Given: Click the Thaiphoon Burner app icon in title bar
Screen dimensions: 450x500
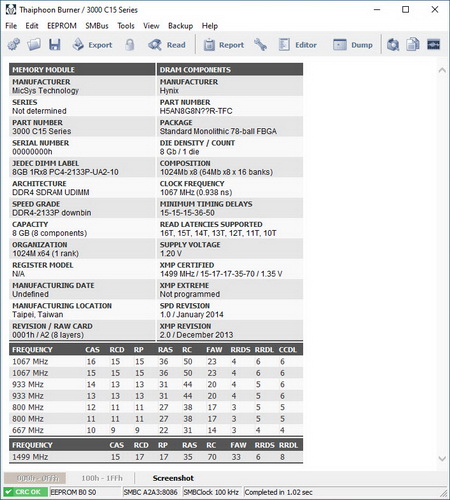Looking at the screenshot, I should pyautogui.click(x=11, y=10).
